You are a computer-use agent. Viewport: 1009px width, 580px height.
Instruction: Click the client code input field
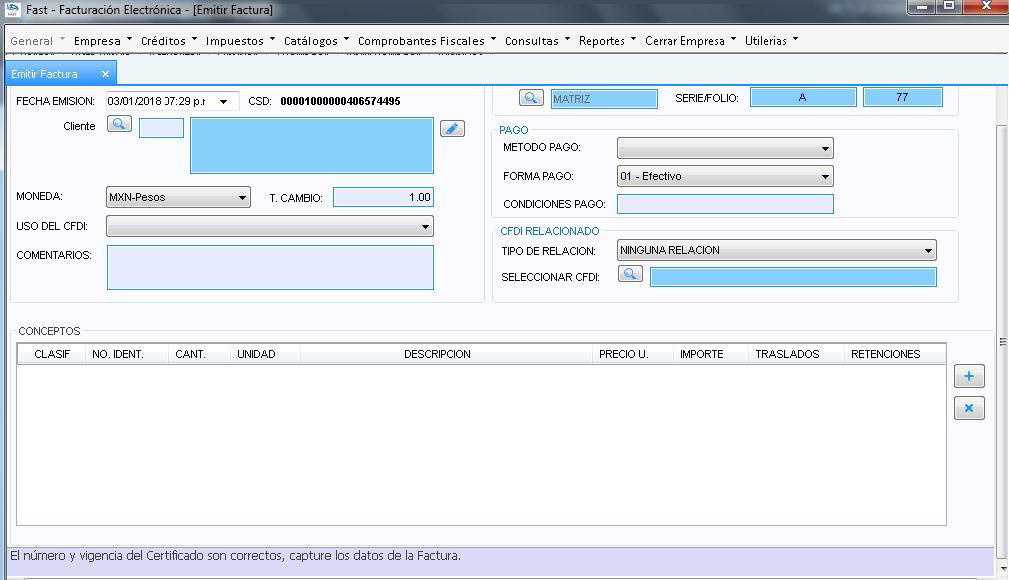[162, 128]
